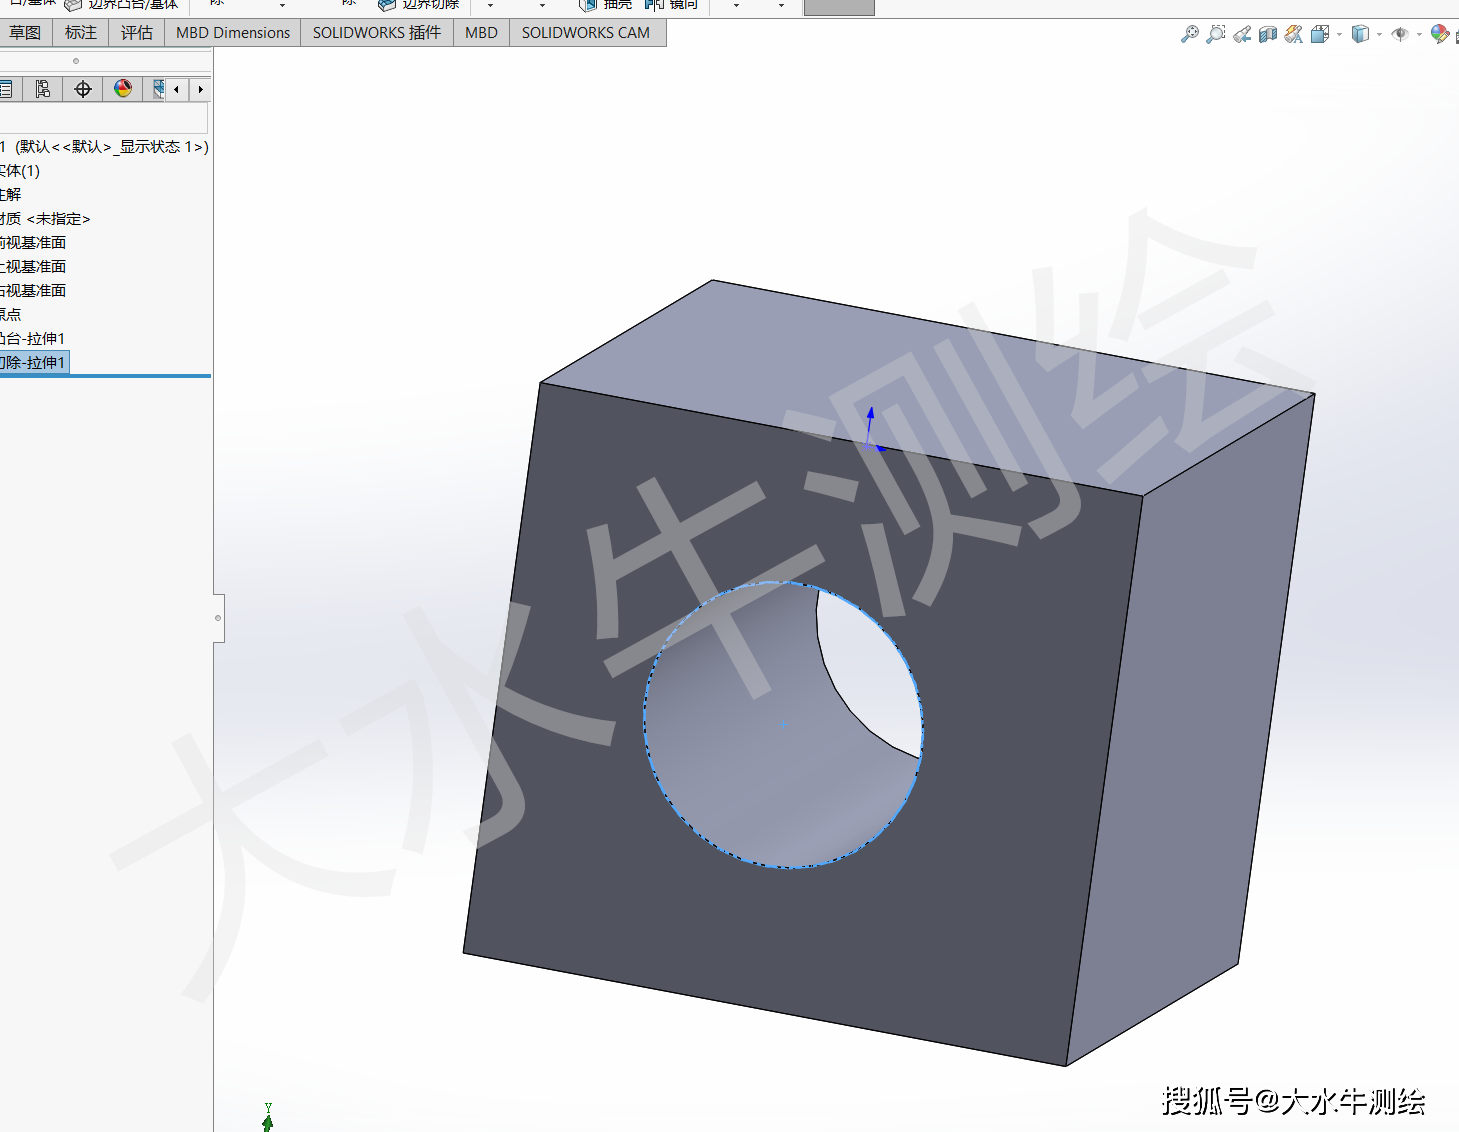Viewport: 1459px width, 1132px height.
Task: Select the Display Style icon
Action: click(x=1358, y=34)
